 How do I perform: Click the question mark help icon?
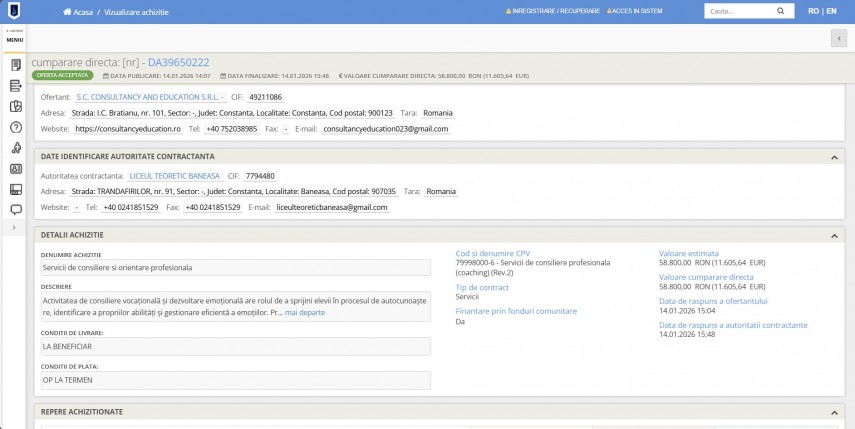point(15,127)
